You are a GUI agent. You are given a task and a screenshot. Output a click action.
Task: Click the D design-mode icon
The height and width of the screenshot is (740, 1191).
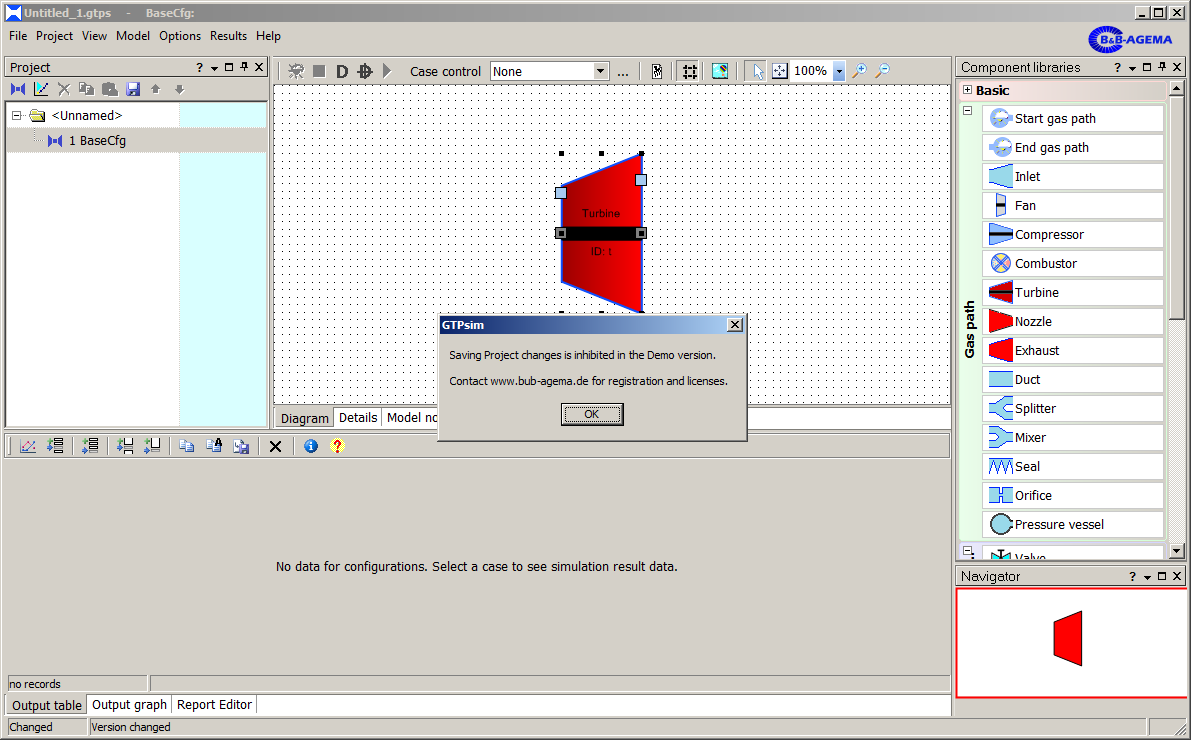tap(342, 71)
